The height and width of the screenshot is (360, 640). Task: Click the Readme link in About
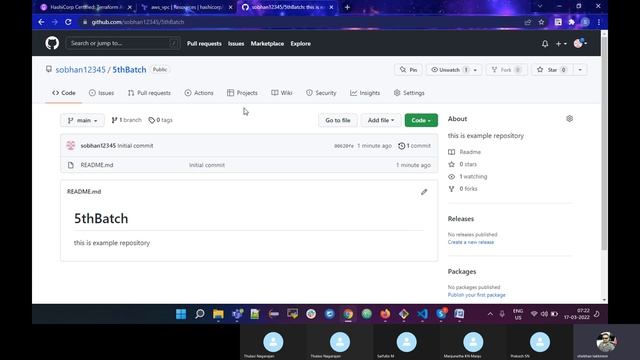point(470,152)
